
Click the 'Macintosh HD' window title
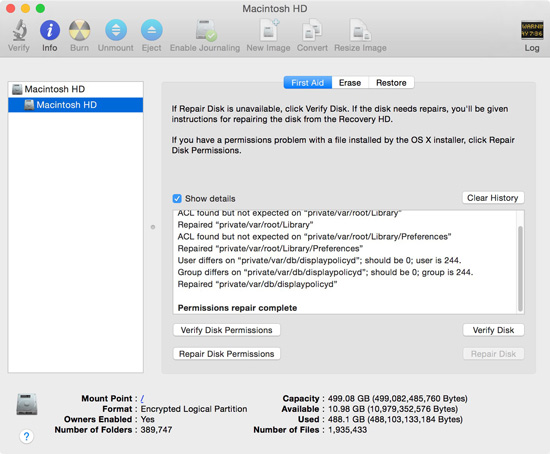[275, 8]
